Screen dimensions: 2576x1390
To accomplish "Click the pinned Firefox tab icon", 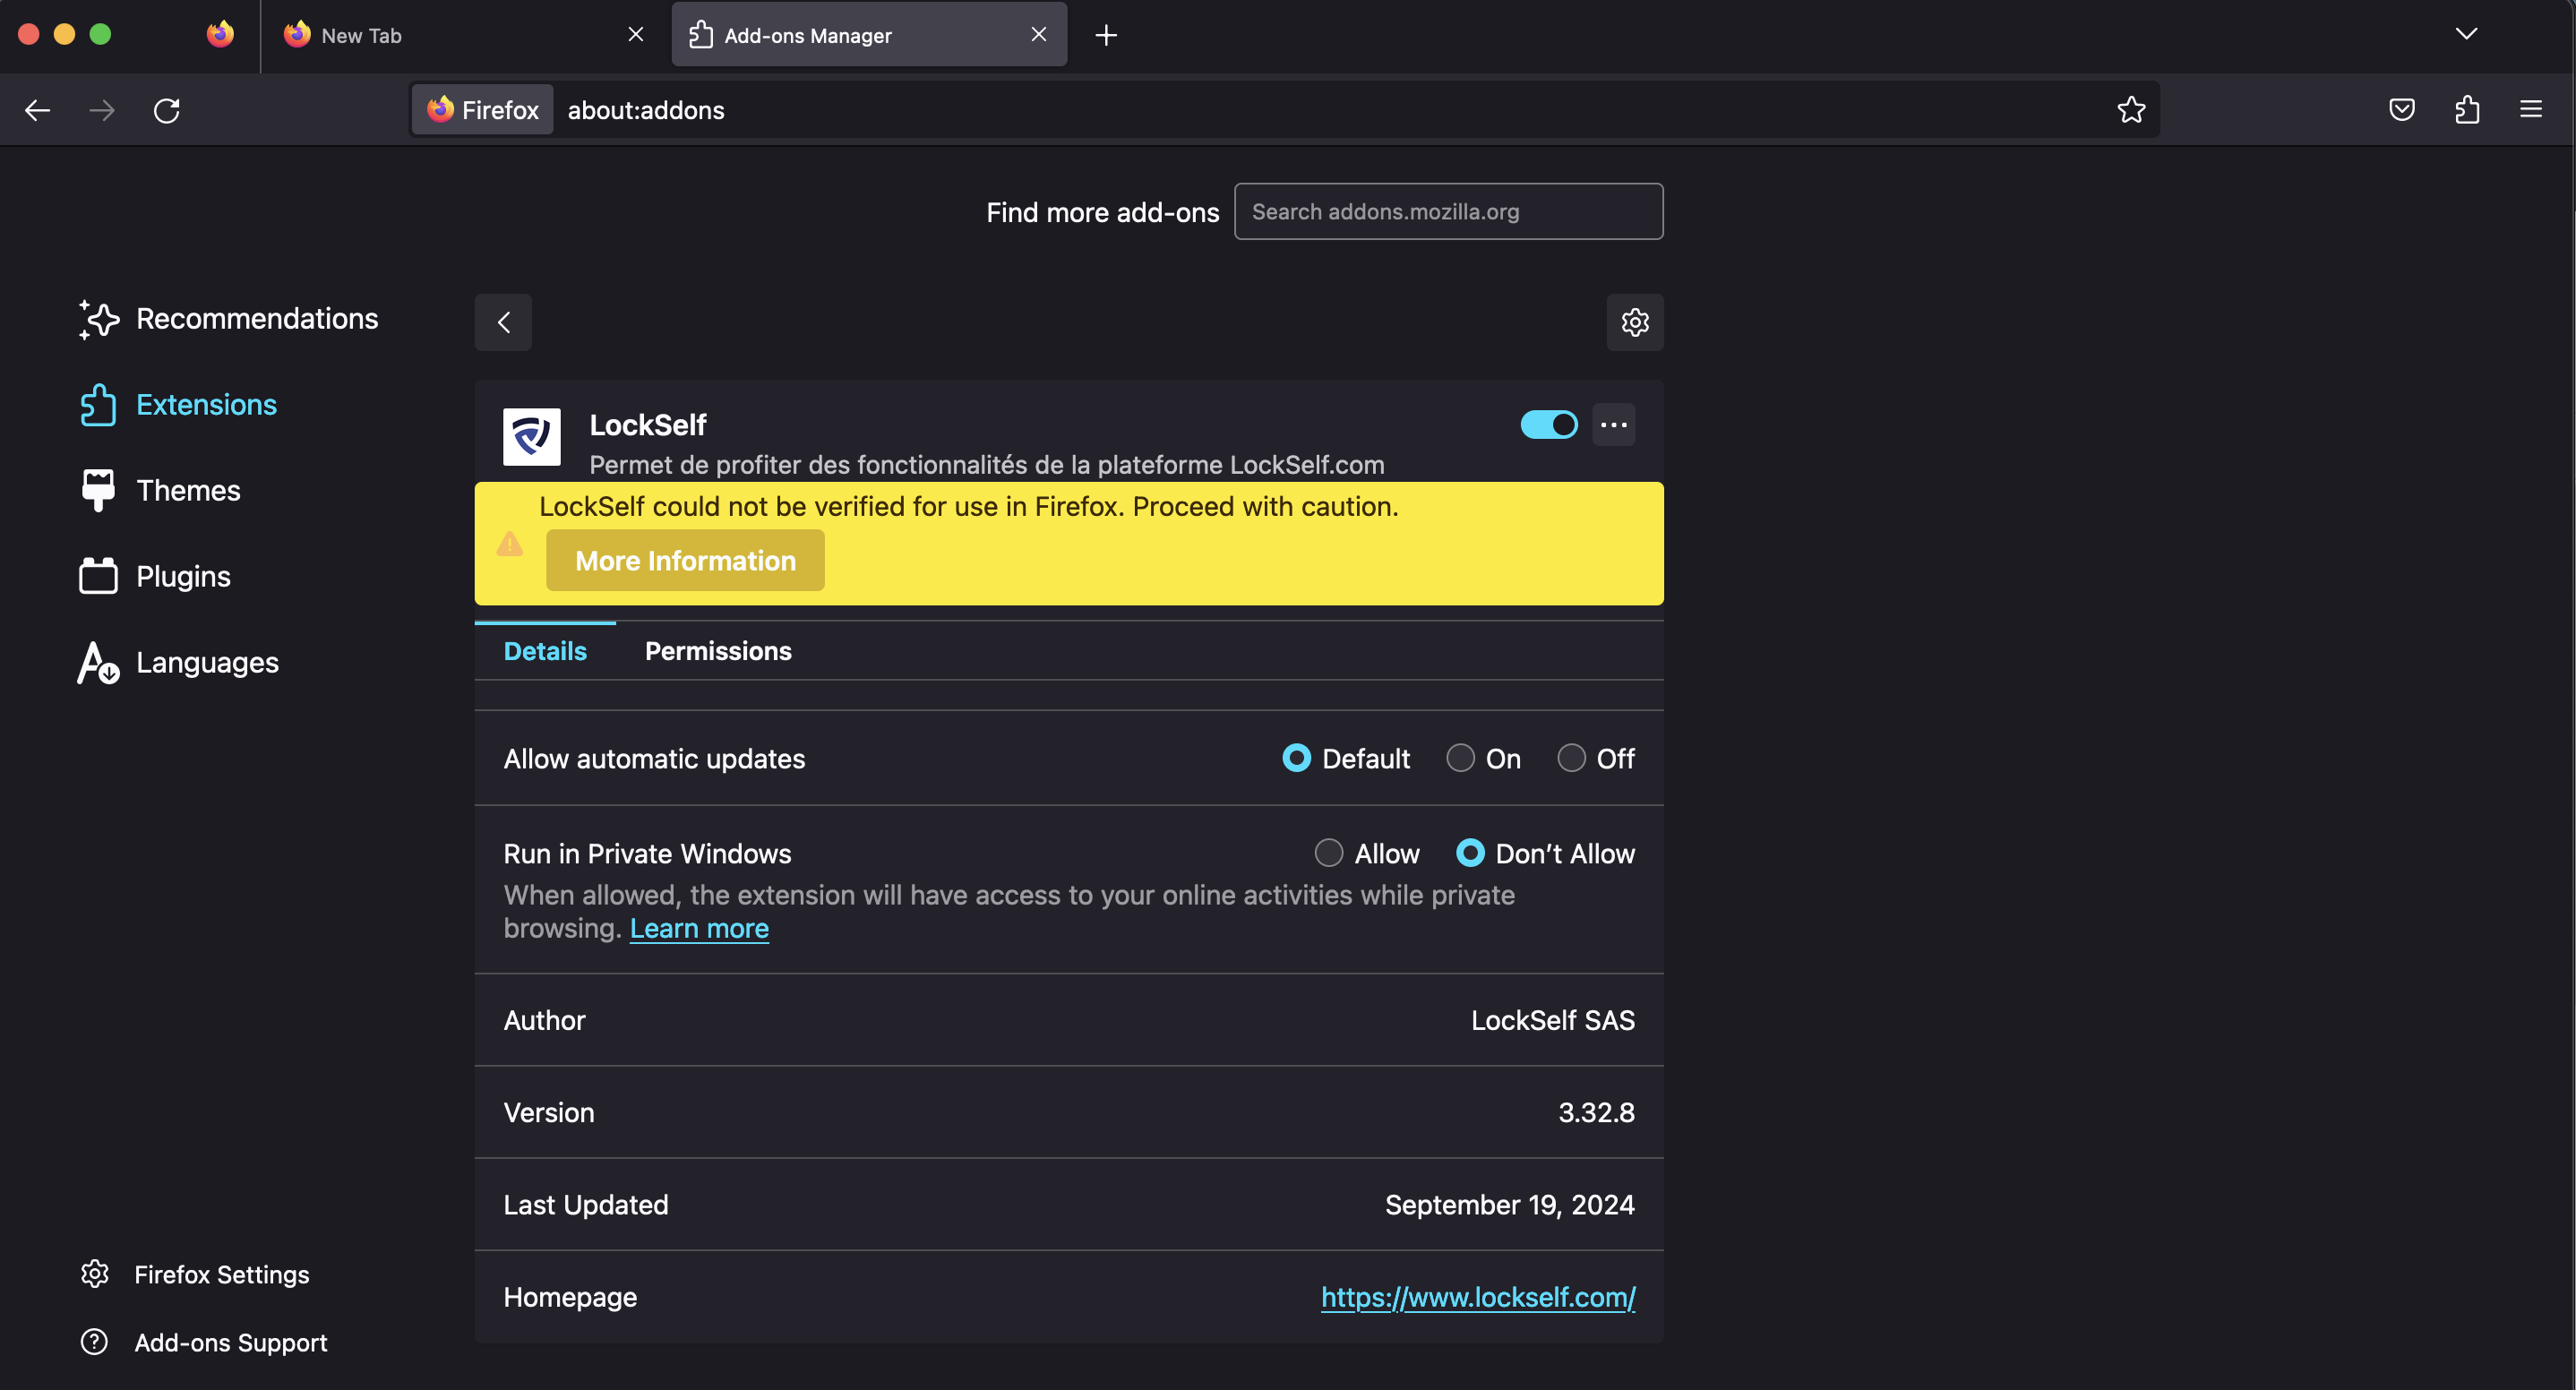I will [220, 35].
